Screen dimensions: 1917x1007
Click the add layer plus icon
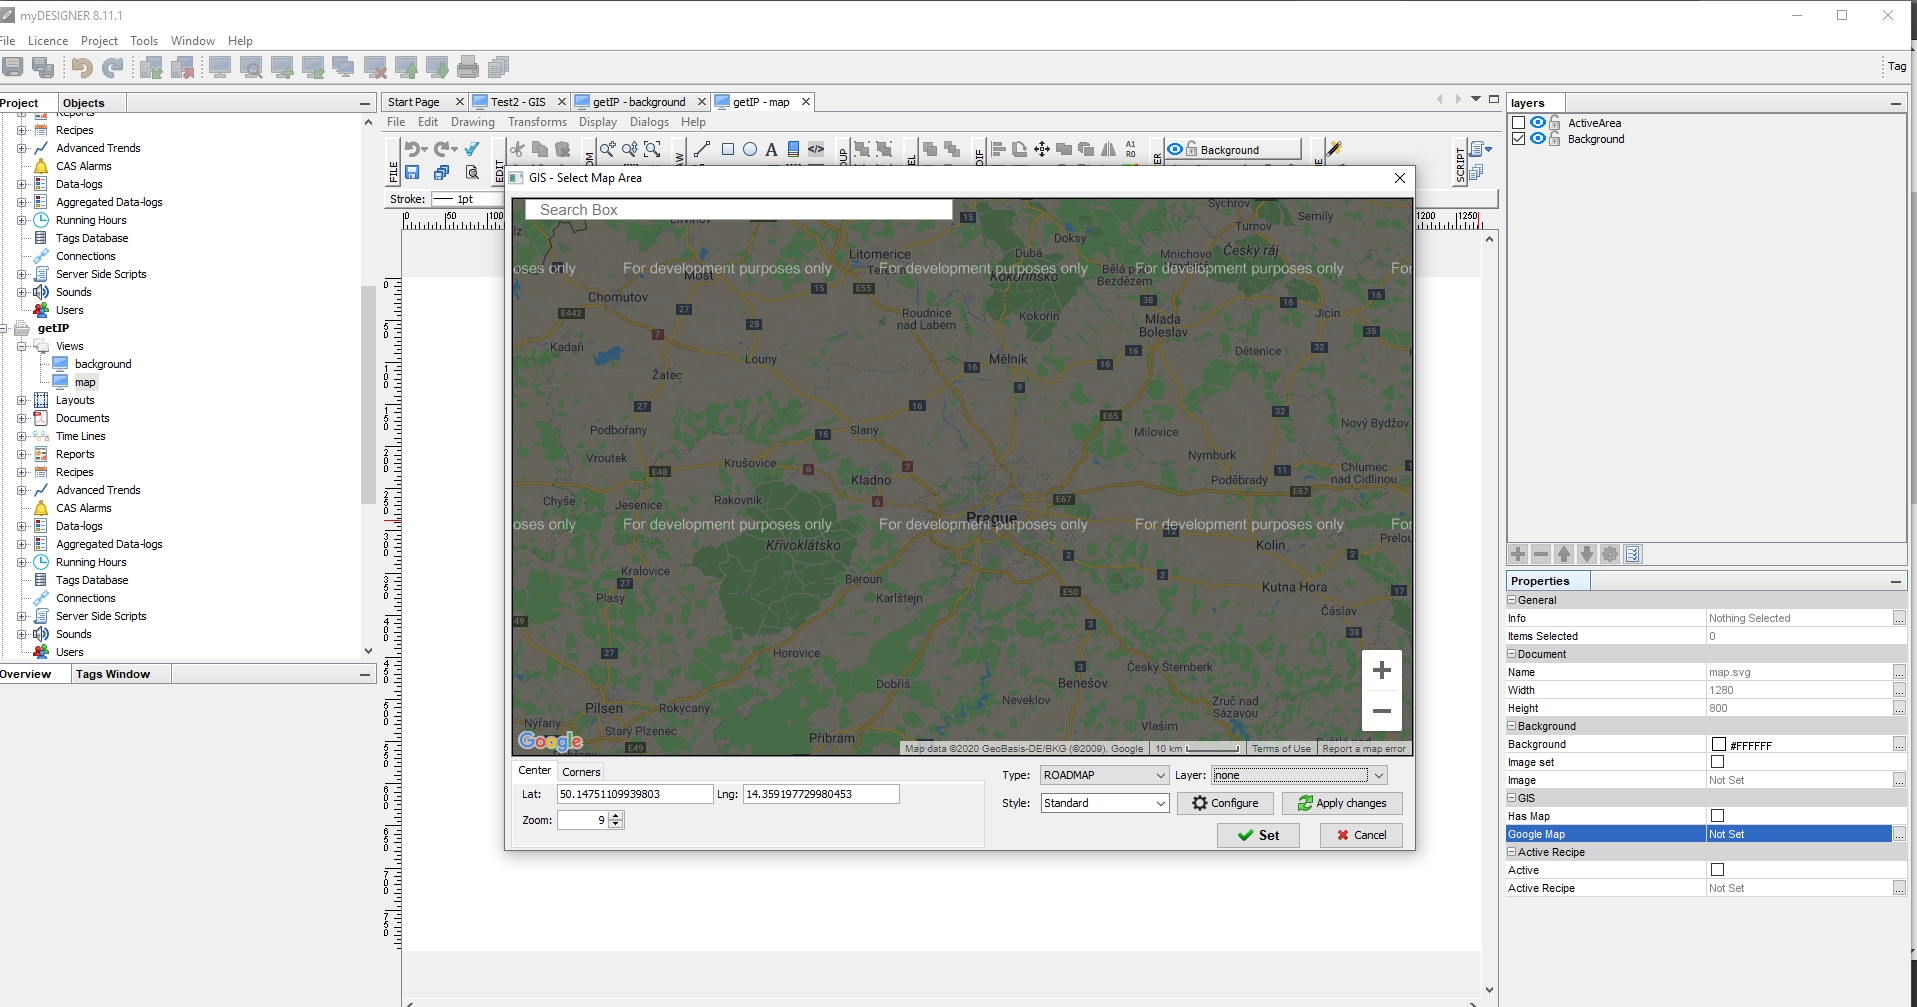pos(1518,554)
